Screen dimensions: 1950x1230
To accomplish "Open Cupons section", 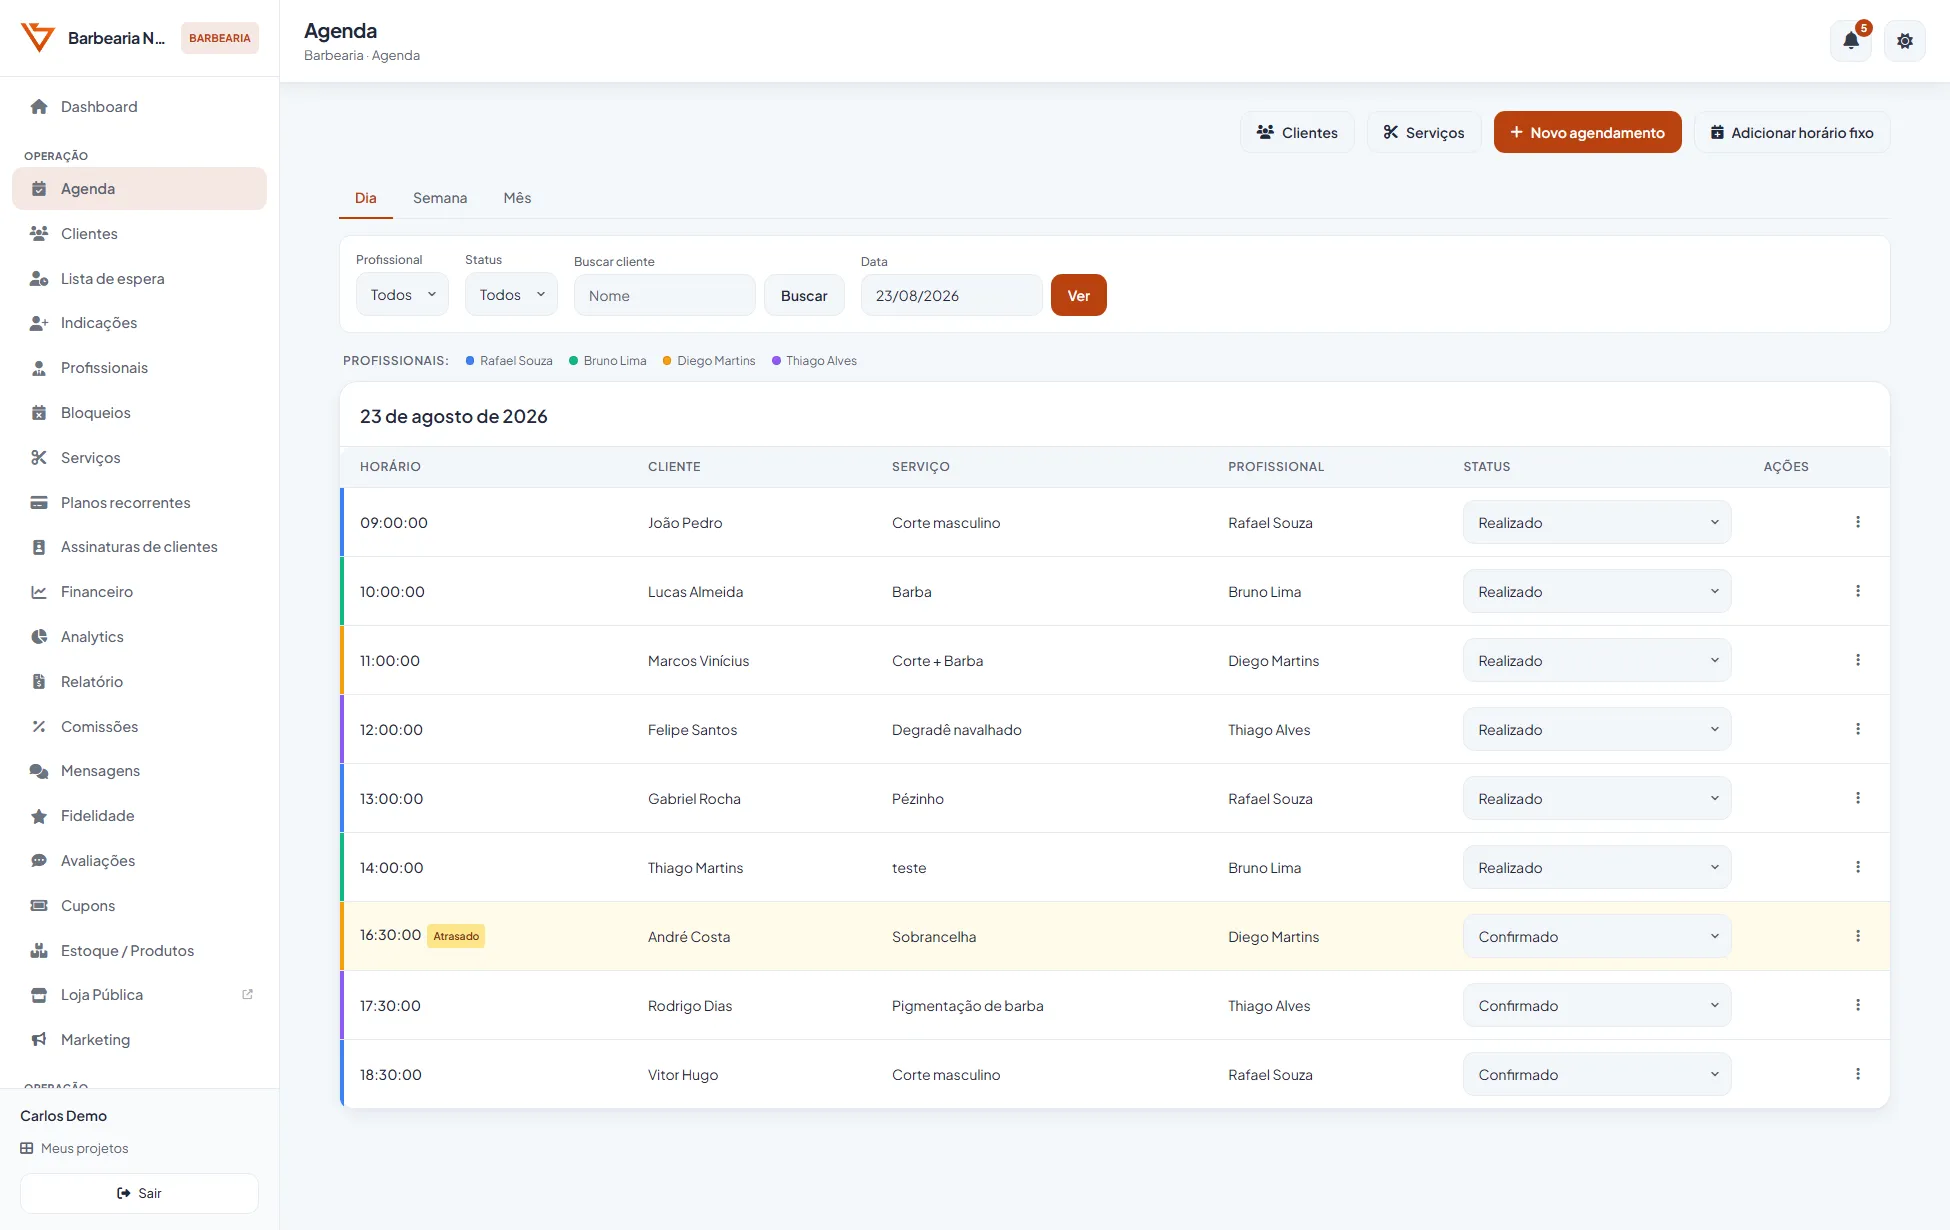I will (x=139, y=906).
